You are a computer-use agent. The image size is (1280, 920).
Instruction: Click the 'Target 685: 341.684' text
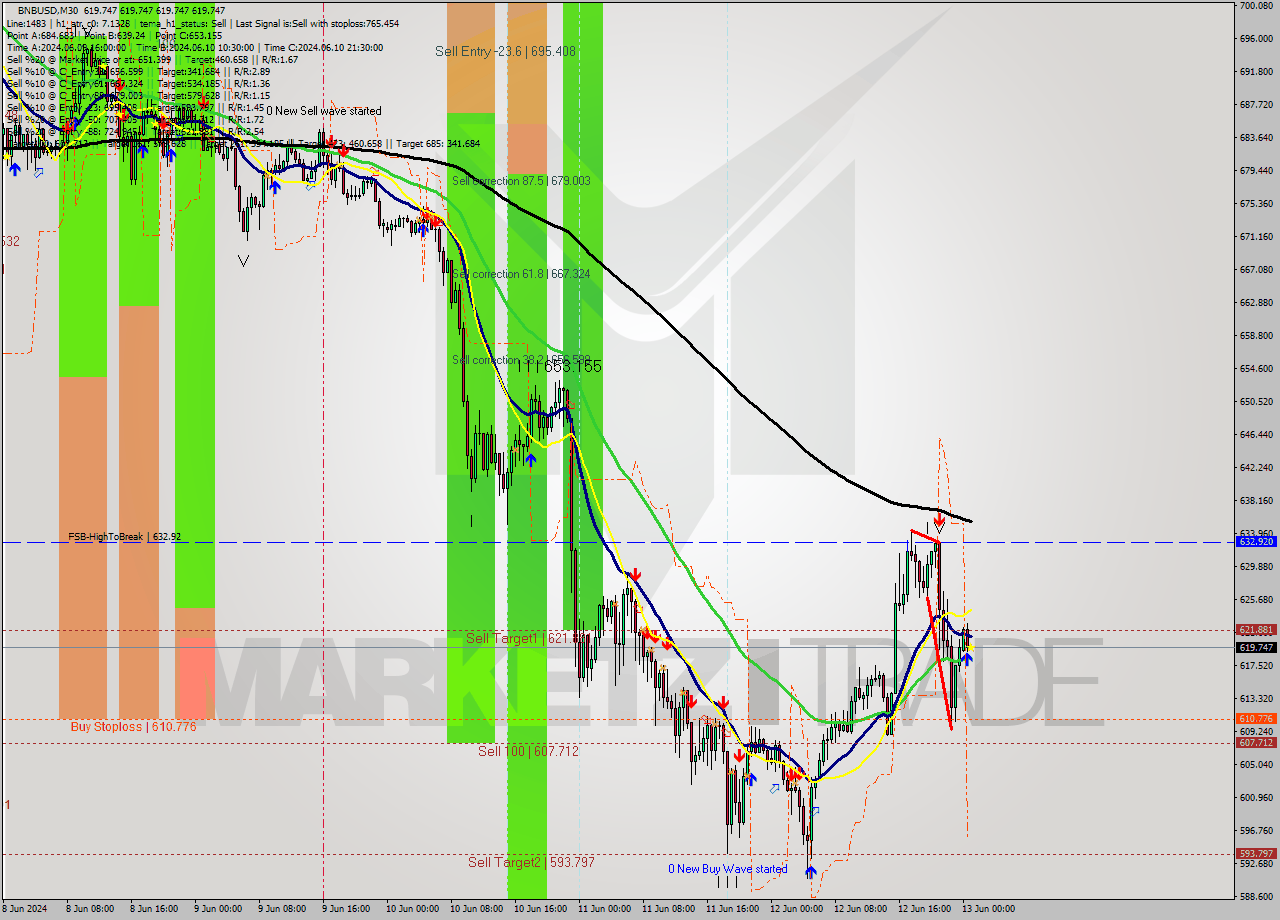438,144
